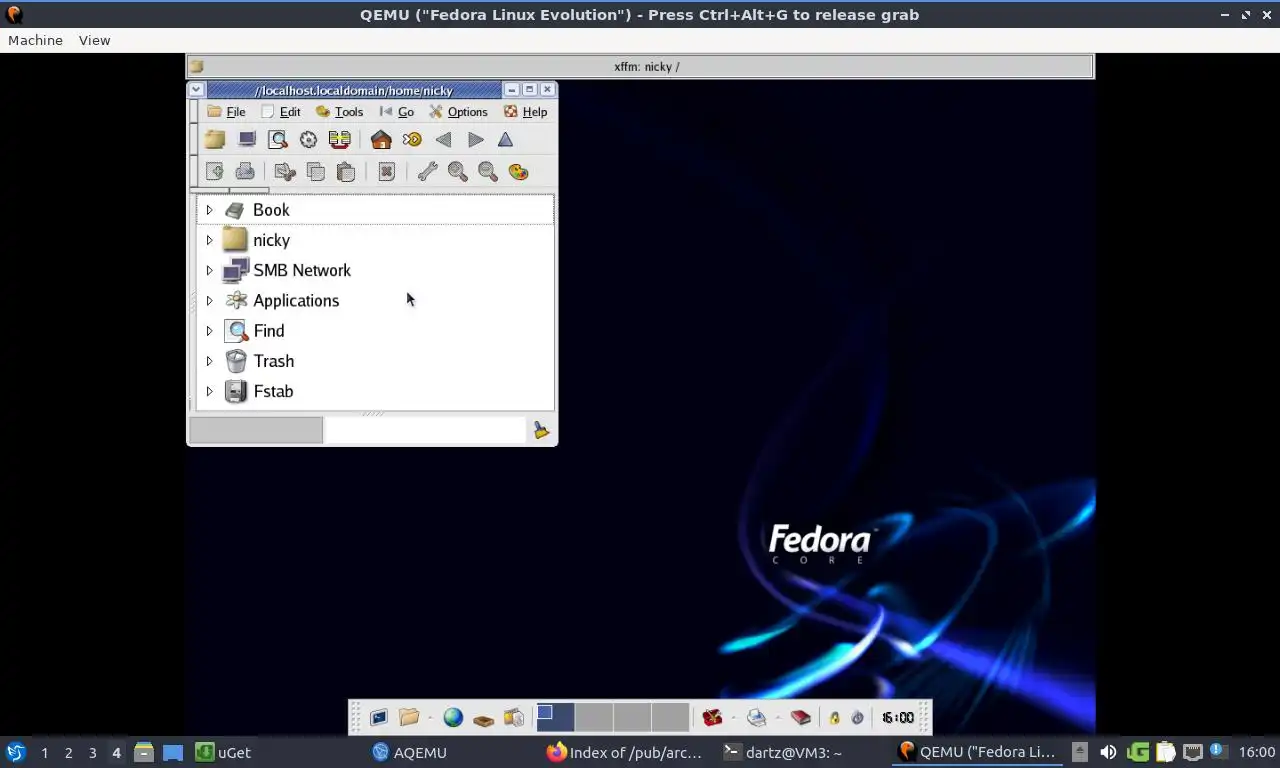Open the Help menu in xffm
Viewport: 1280px width, 768px height.
(x=525, y=112)
